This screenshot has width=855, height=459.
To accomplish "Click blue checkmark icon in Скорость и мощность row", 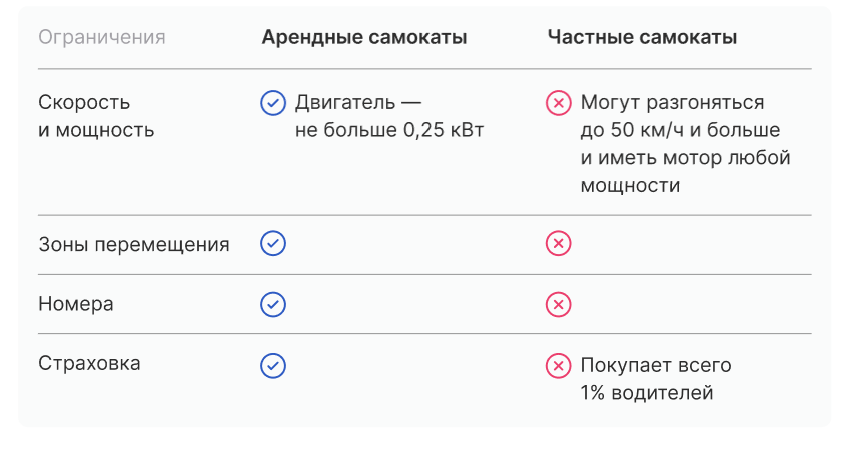I will (273, 103).
